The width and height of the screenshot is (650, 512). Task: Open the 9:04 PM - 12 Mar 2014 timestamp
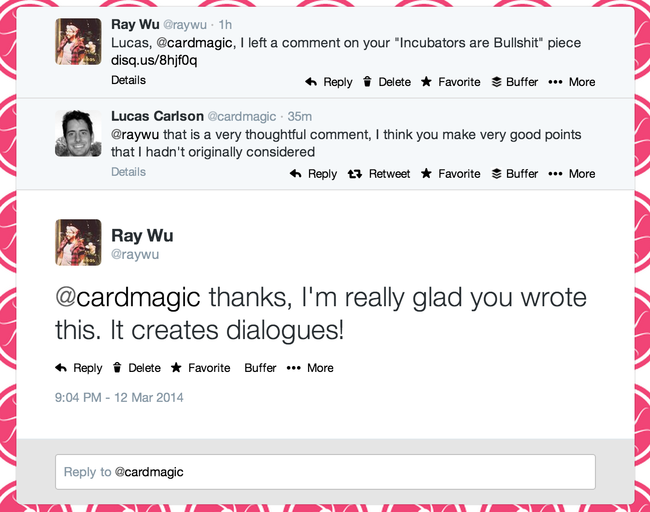pos(119,397)
